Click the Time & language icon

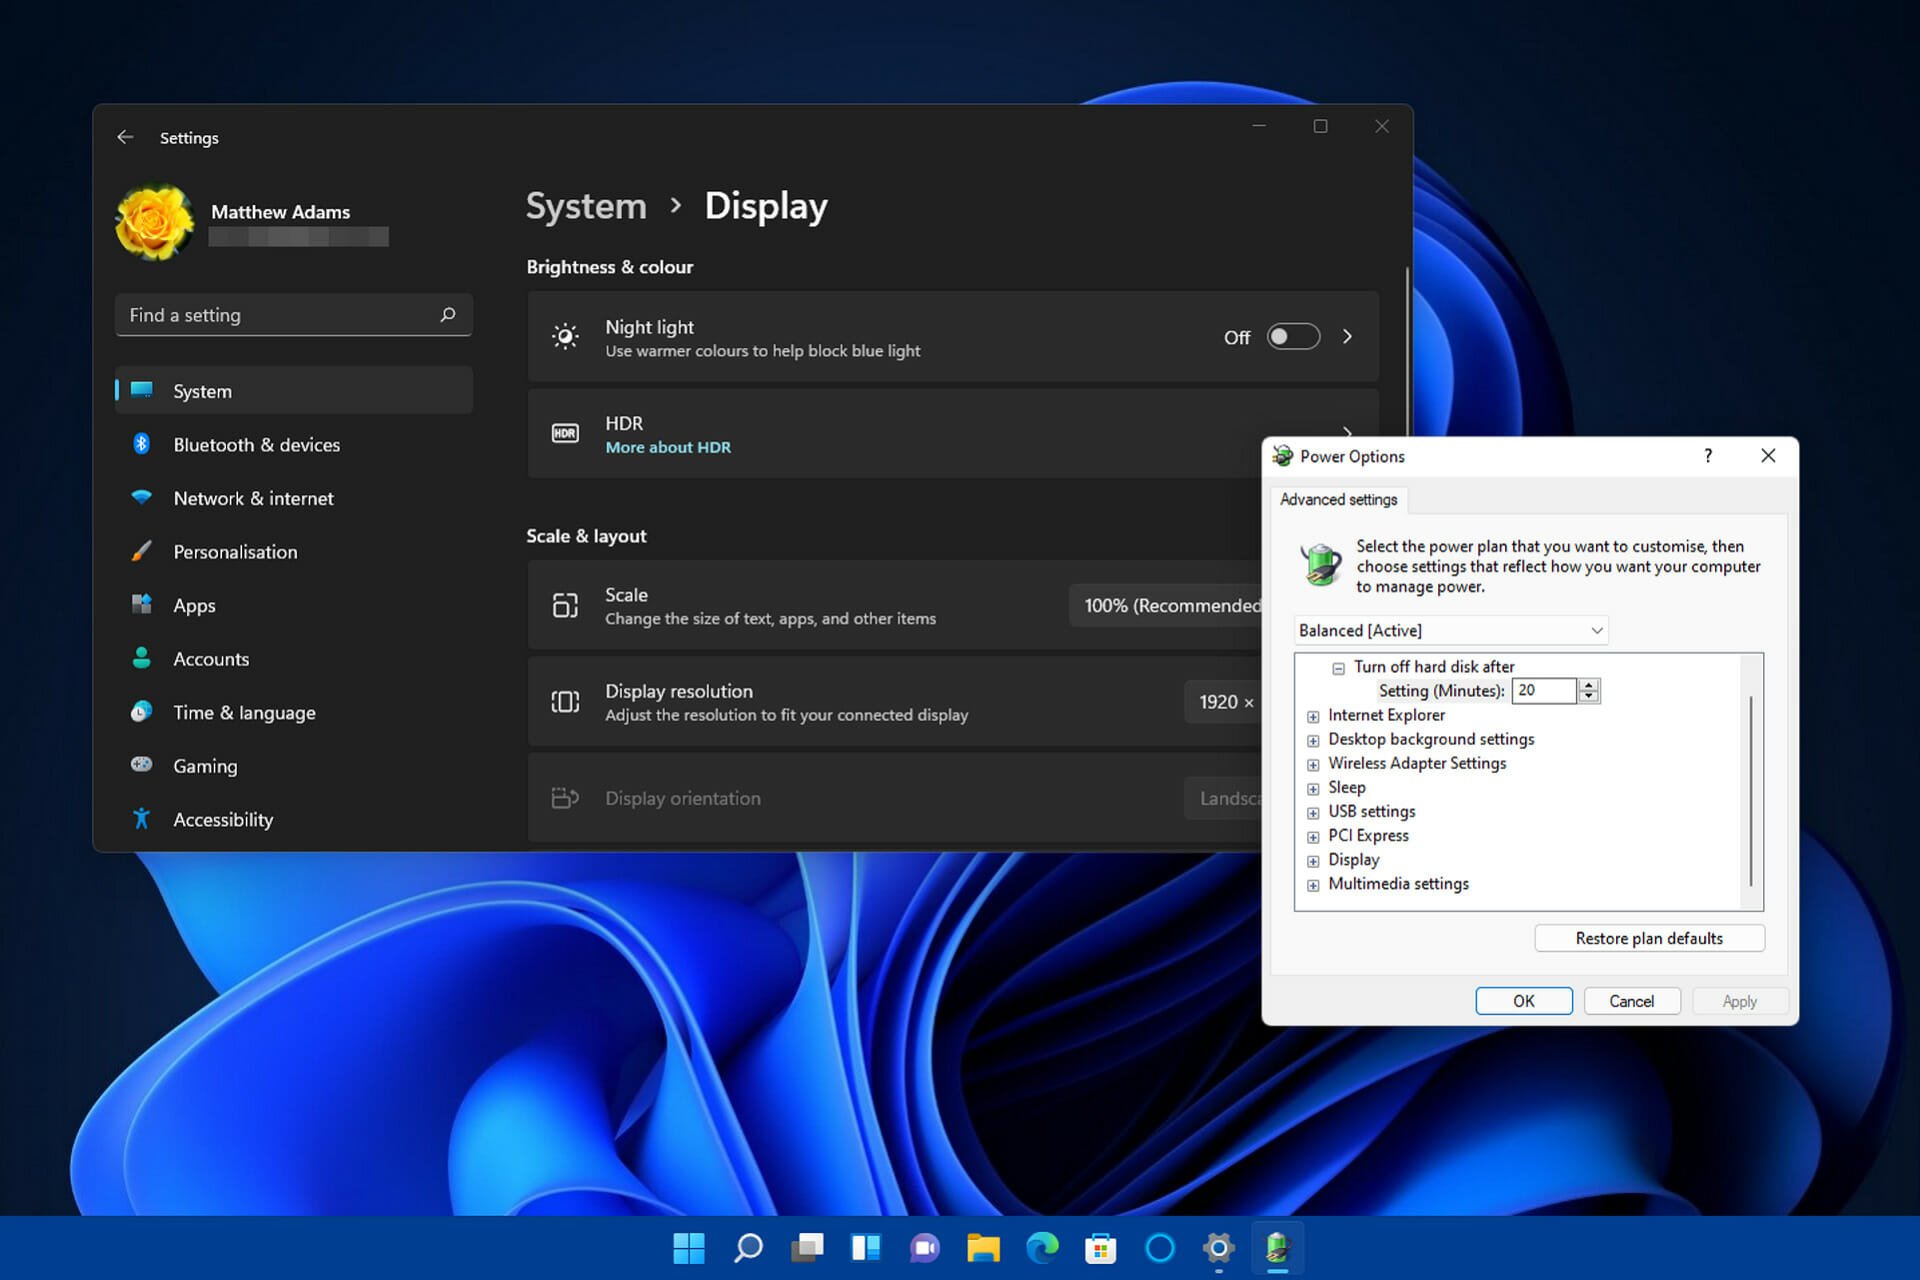[x=141, y=711]
